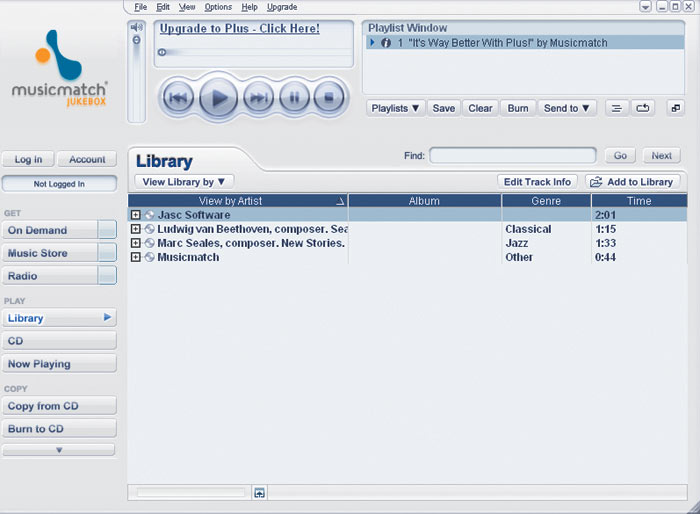700x514 pixels.
Task: Toggle playlist shuffle icon
Action: click(x=617, y=109)
